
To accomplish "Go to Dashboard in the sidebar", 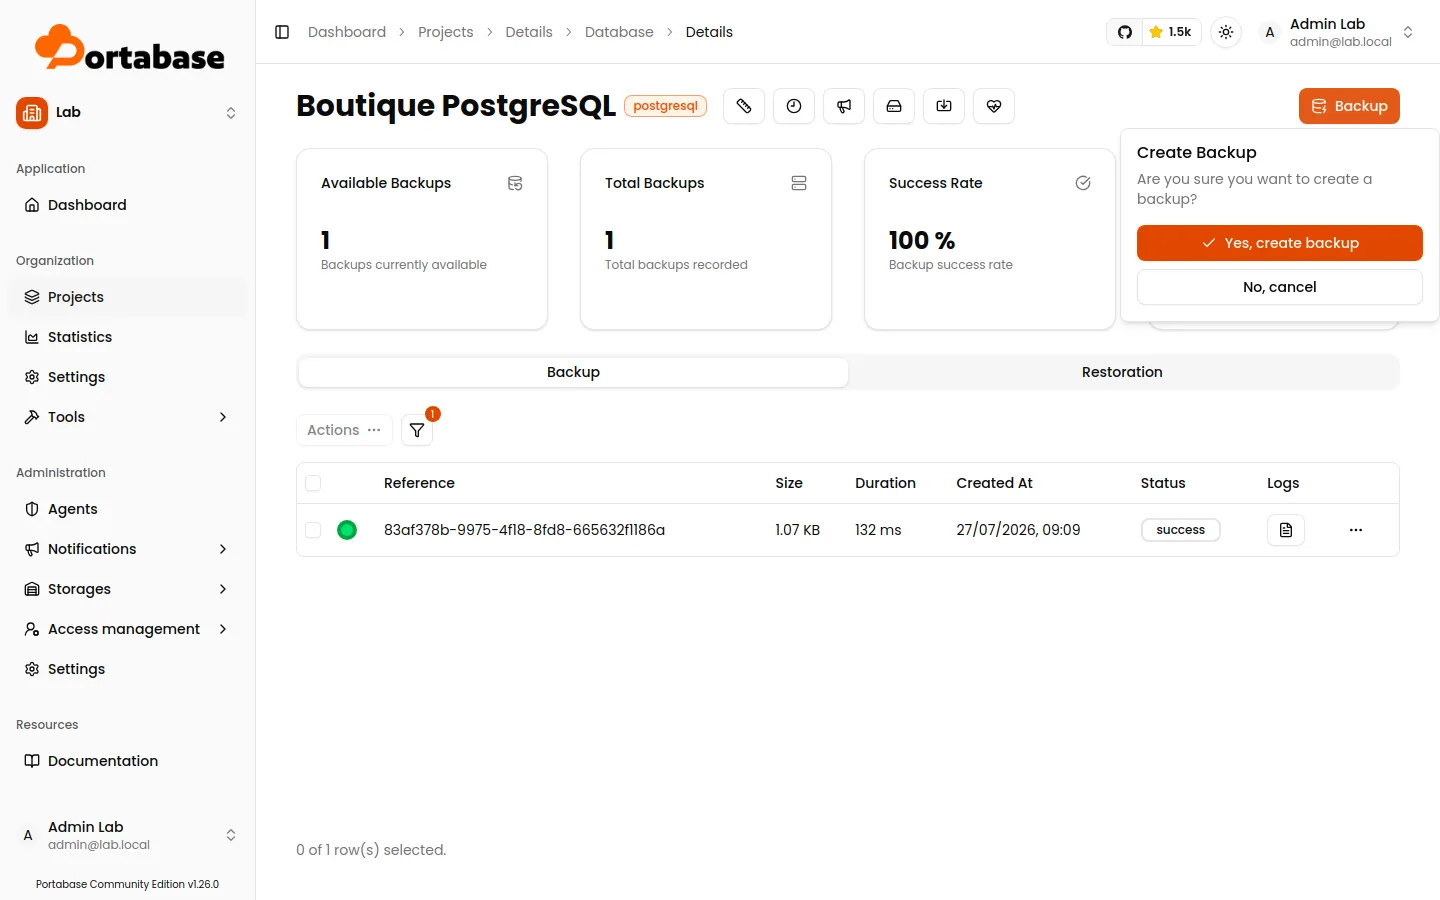I will pyautogui.click(x=127, y=205).
